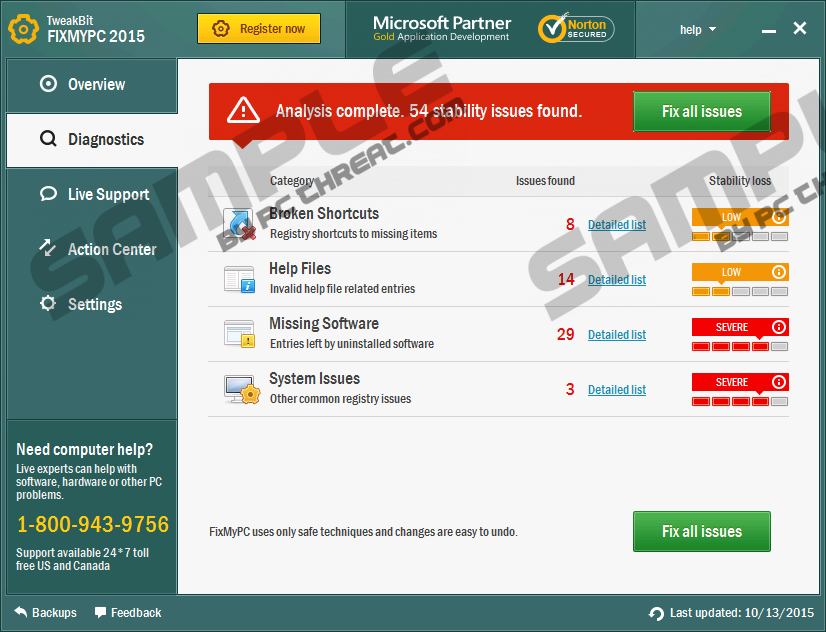Click the TweakBit gear logo icon
Image resolution: width=826 pixels, height=632 pixels.
23,28
